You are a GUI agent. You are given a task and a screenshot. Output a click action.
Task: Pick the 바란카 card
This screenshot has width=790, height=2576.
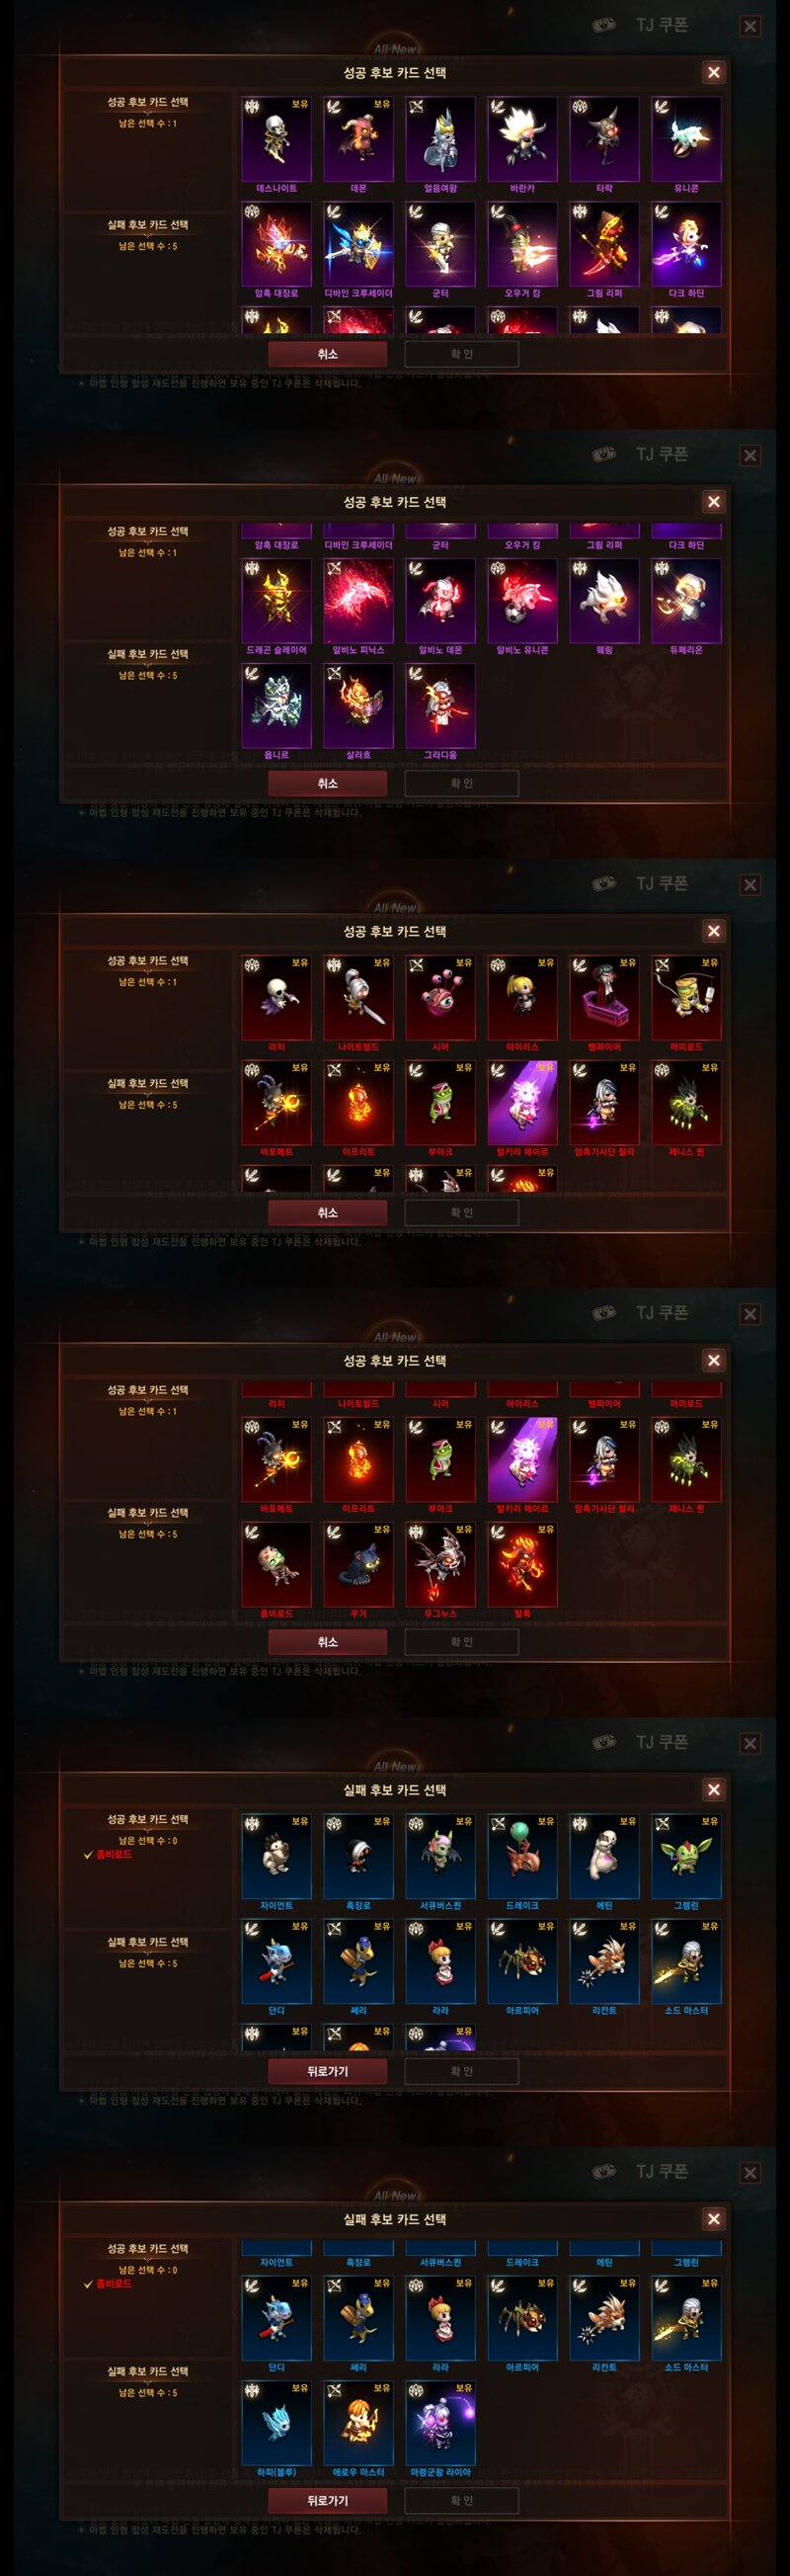[x=522, y=139]
